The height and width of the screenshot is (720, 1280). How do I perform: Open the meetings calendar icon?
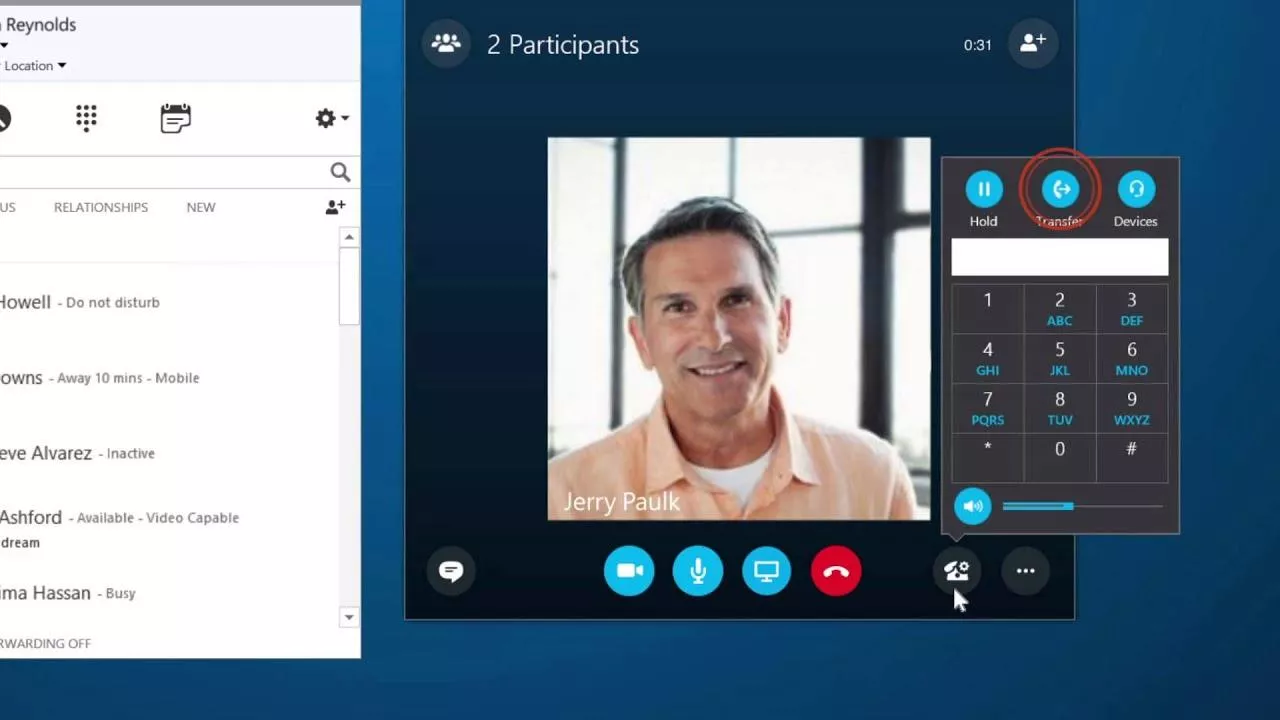coord(175,118)
